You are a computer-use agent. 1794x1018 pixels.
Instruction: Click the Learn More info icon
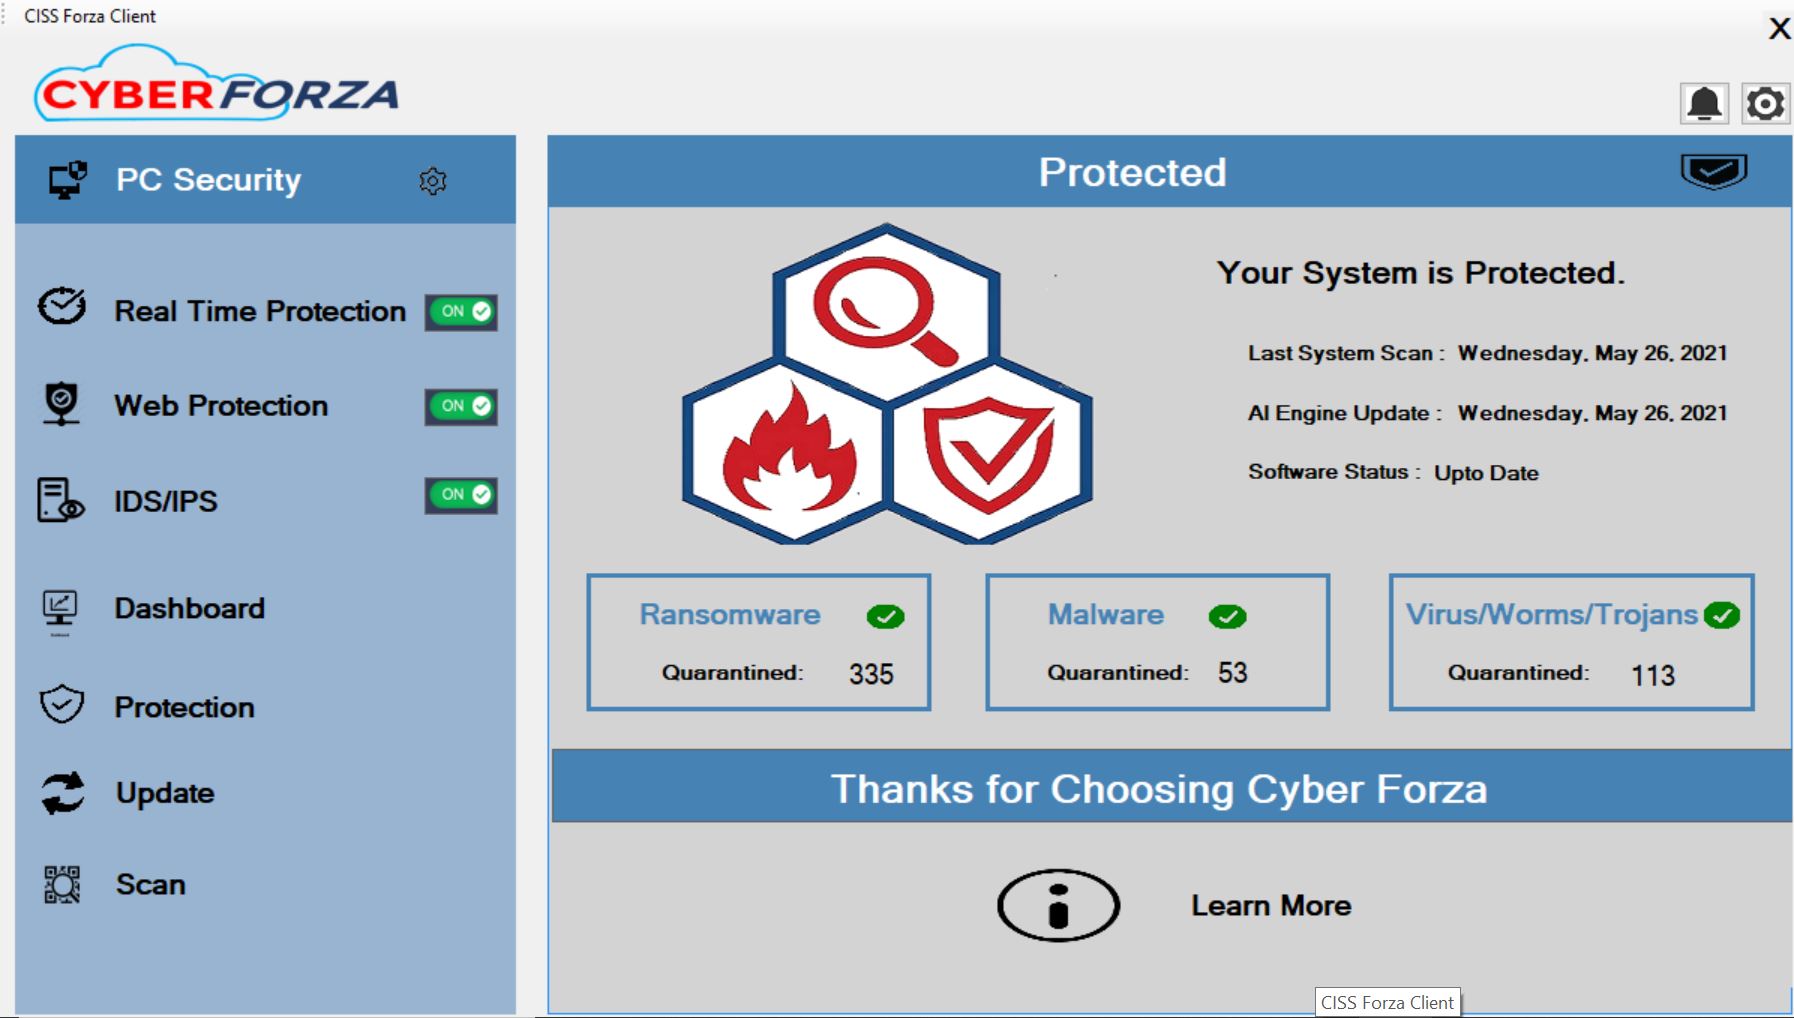pos(1058,905)
